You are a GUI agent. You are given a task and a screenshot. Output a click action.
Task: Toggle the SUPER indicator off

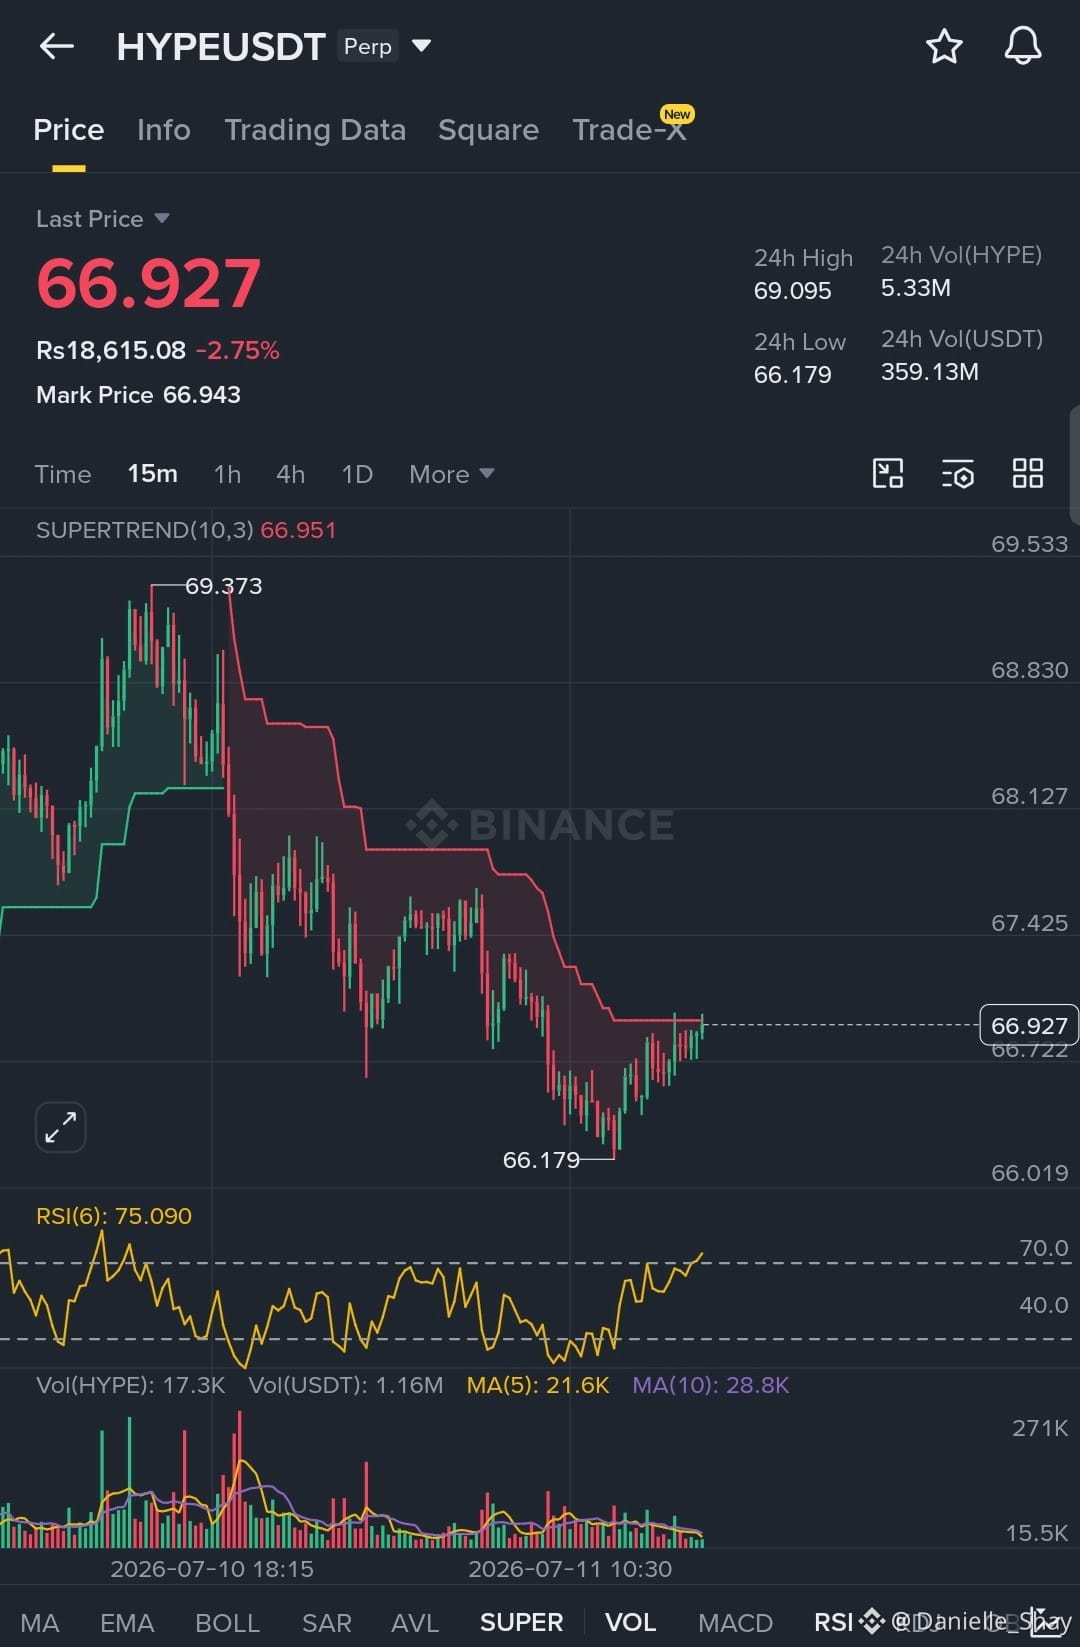point(521,1622)
